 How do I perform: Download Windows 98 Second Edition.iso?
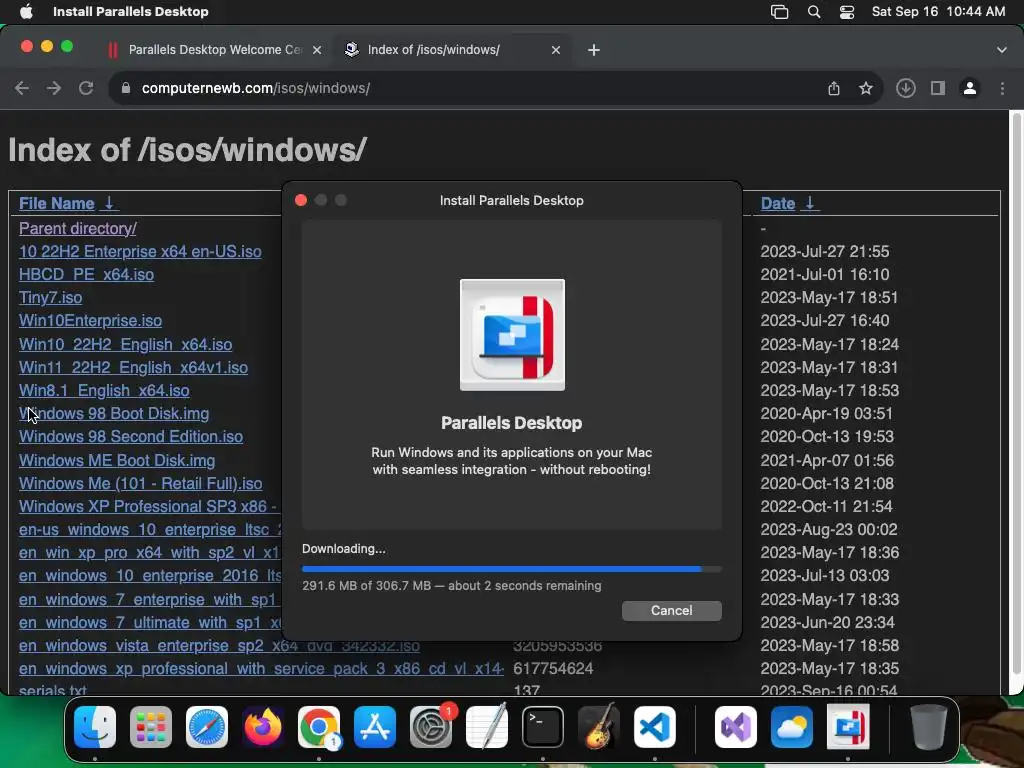[131, 436]
